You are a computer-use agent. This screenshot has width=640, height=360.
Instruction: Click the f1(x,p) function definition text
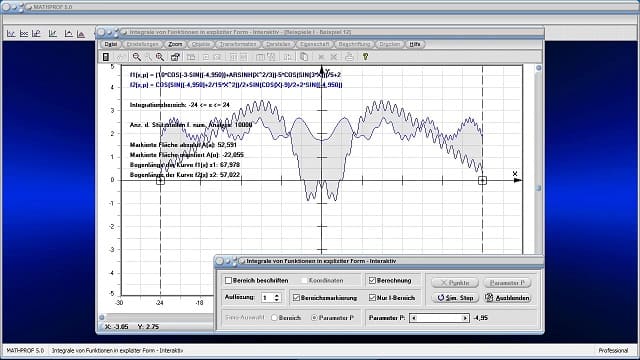(235, 75)
